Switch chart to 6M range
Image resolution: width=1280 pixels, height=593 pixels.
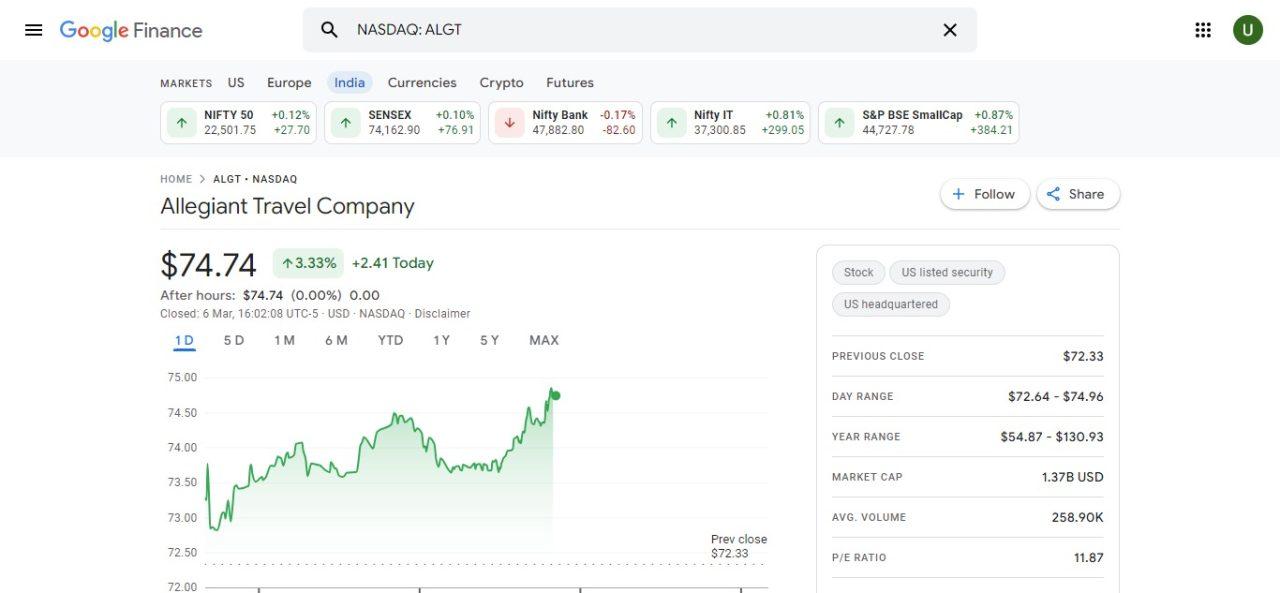click(x=336, y=341)
